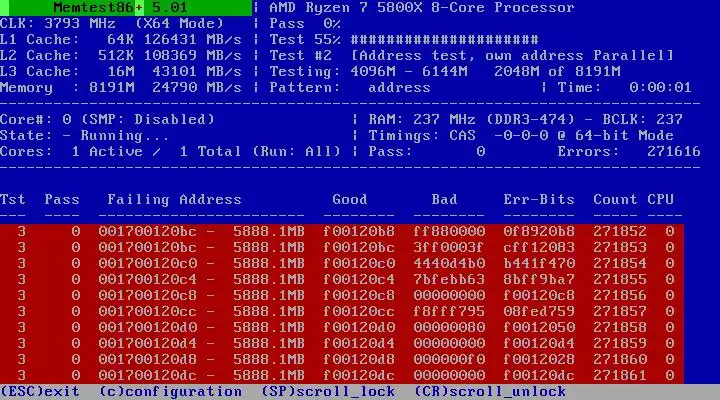This screenshot has height=400, width=720.
Task: Click failing address 001700120c0
Action: (x=148, y=264)
